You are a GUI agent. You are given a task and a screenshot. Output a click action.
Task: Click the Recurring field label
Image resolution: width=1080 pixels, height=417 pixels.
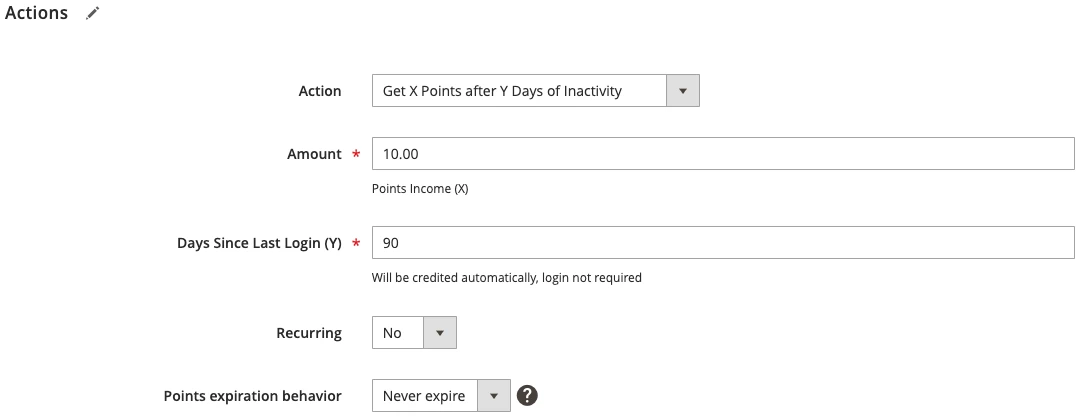[x=309, y=333]
